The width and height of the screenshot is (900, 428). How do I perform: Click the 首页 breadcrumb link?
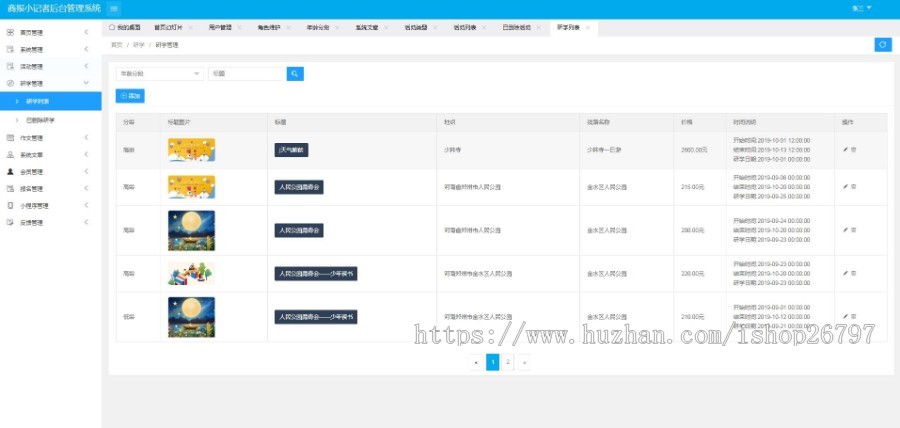(x=117, y=45)
